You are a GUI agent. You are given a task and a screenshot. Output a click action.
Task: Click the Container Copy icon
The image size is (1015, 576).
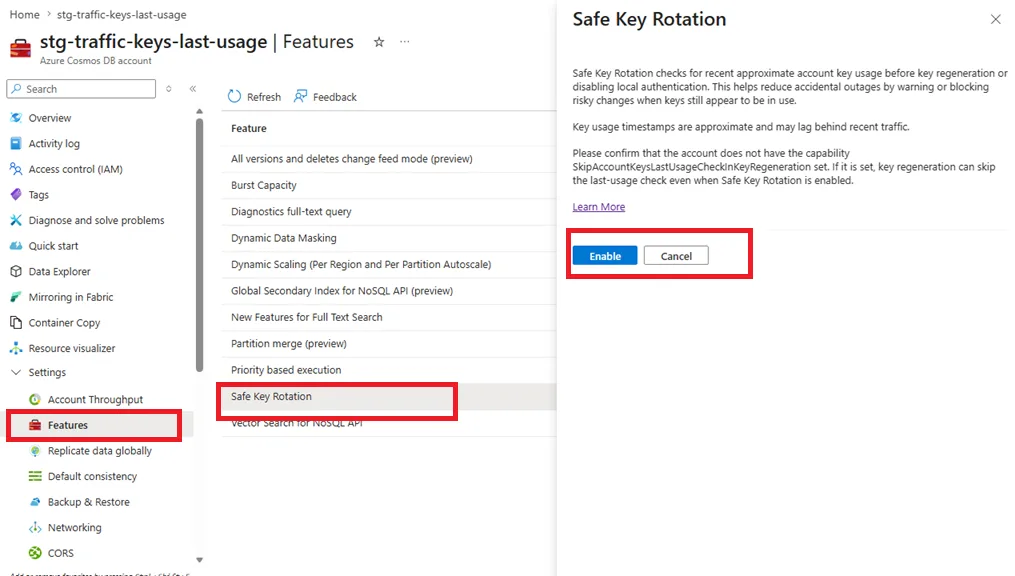click(16, 322)
